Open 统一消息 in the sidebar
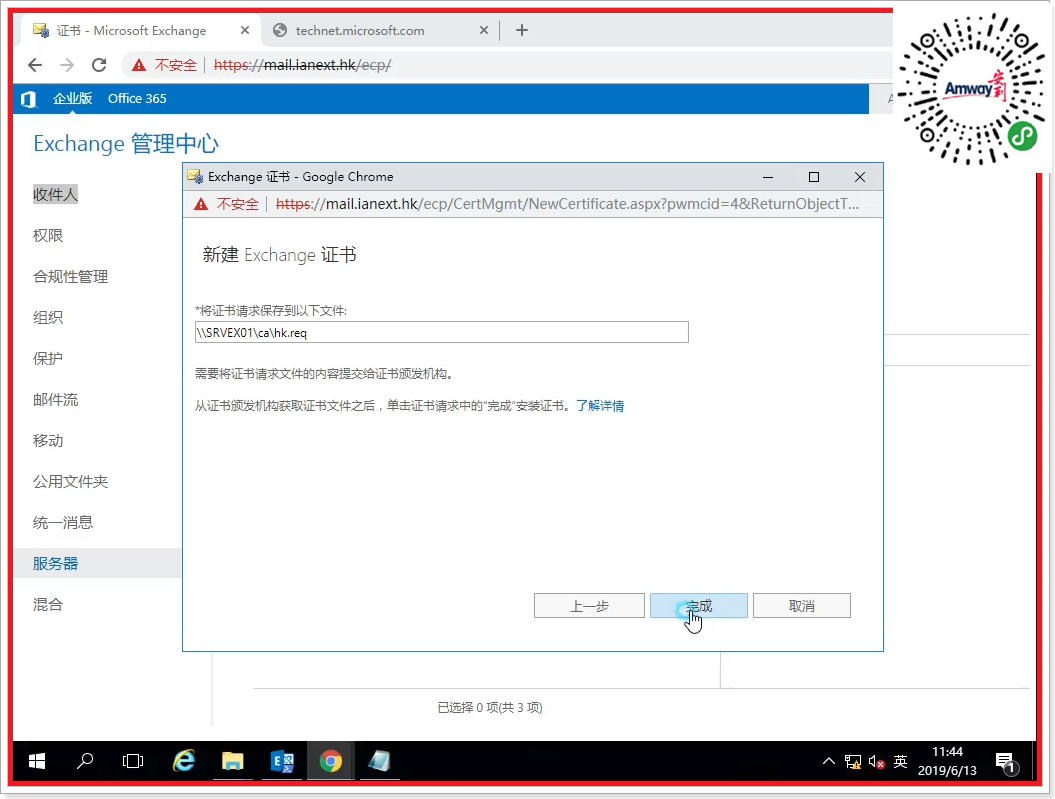This screenshot has height=799, width=1055. point(63,523)
